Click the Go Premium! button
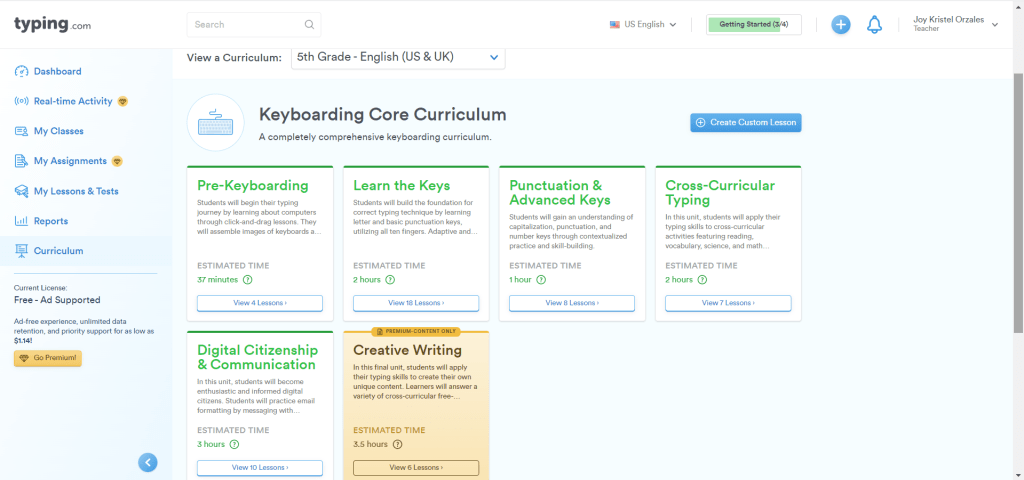 (47, 358)
